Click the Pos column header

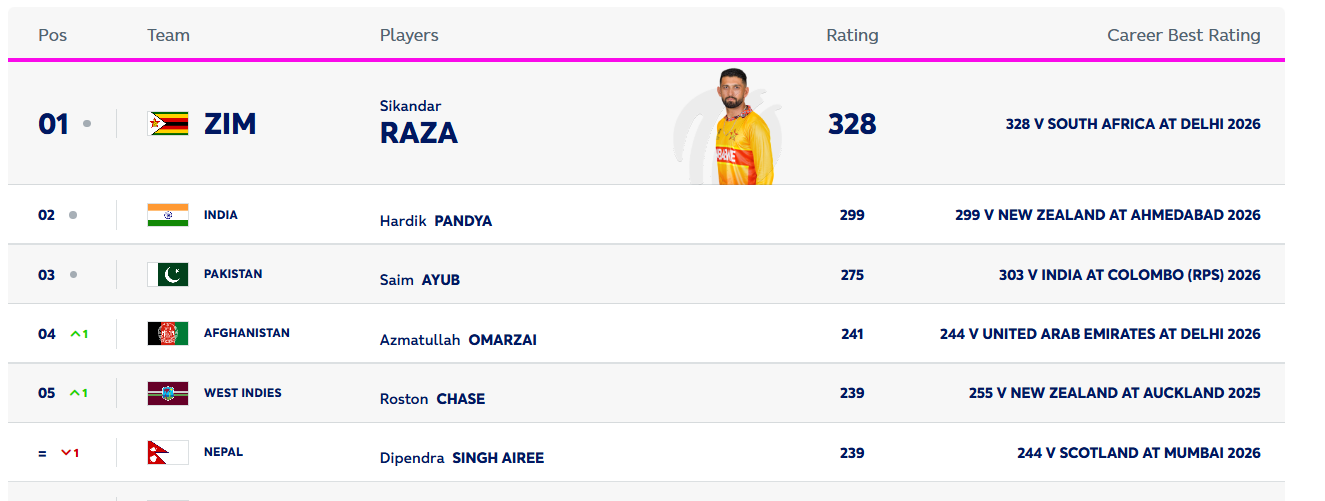[52, 35]
